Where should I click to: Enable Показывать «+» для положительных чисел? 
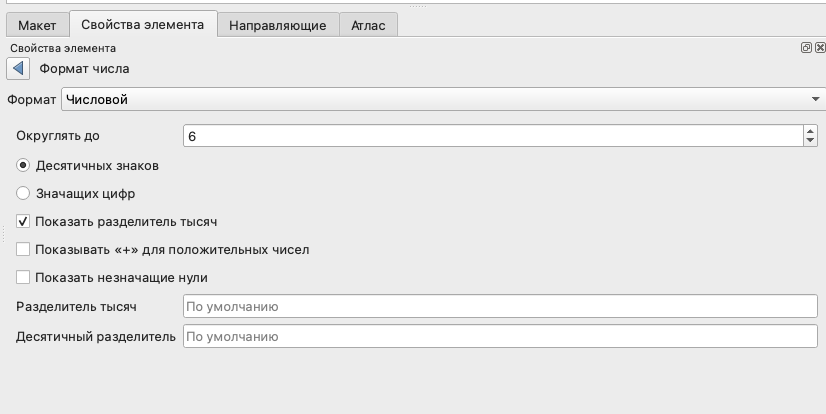click(x=23, y=249)
